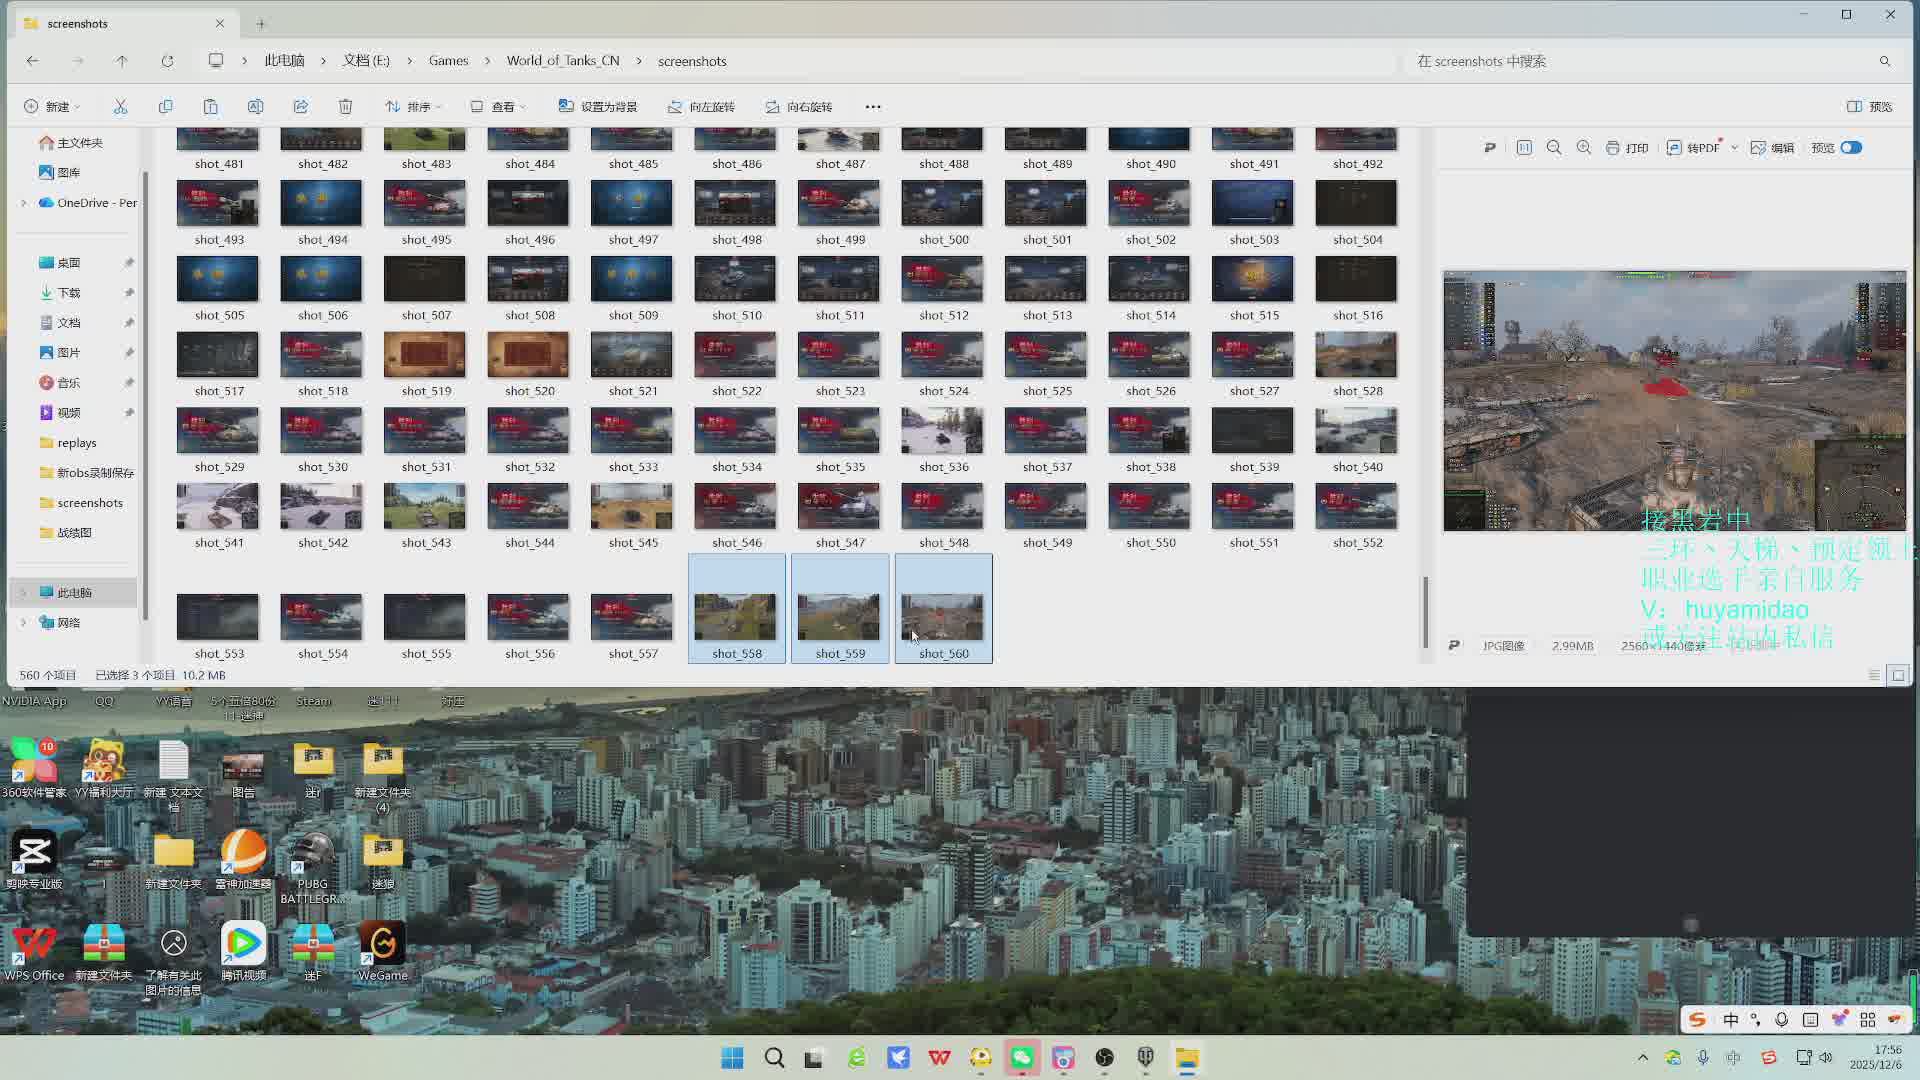
Task: Switch to details list view icon
Action: click(1874, 675)
